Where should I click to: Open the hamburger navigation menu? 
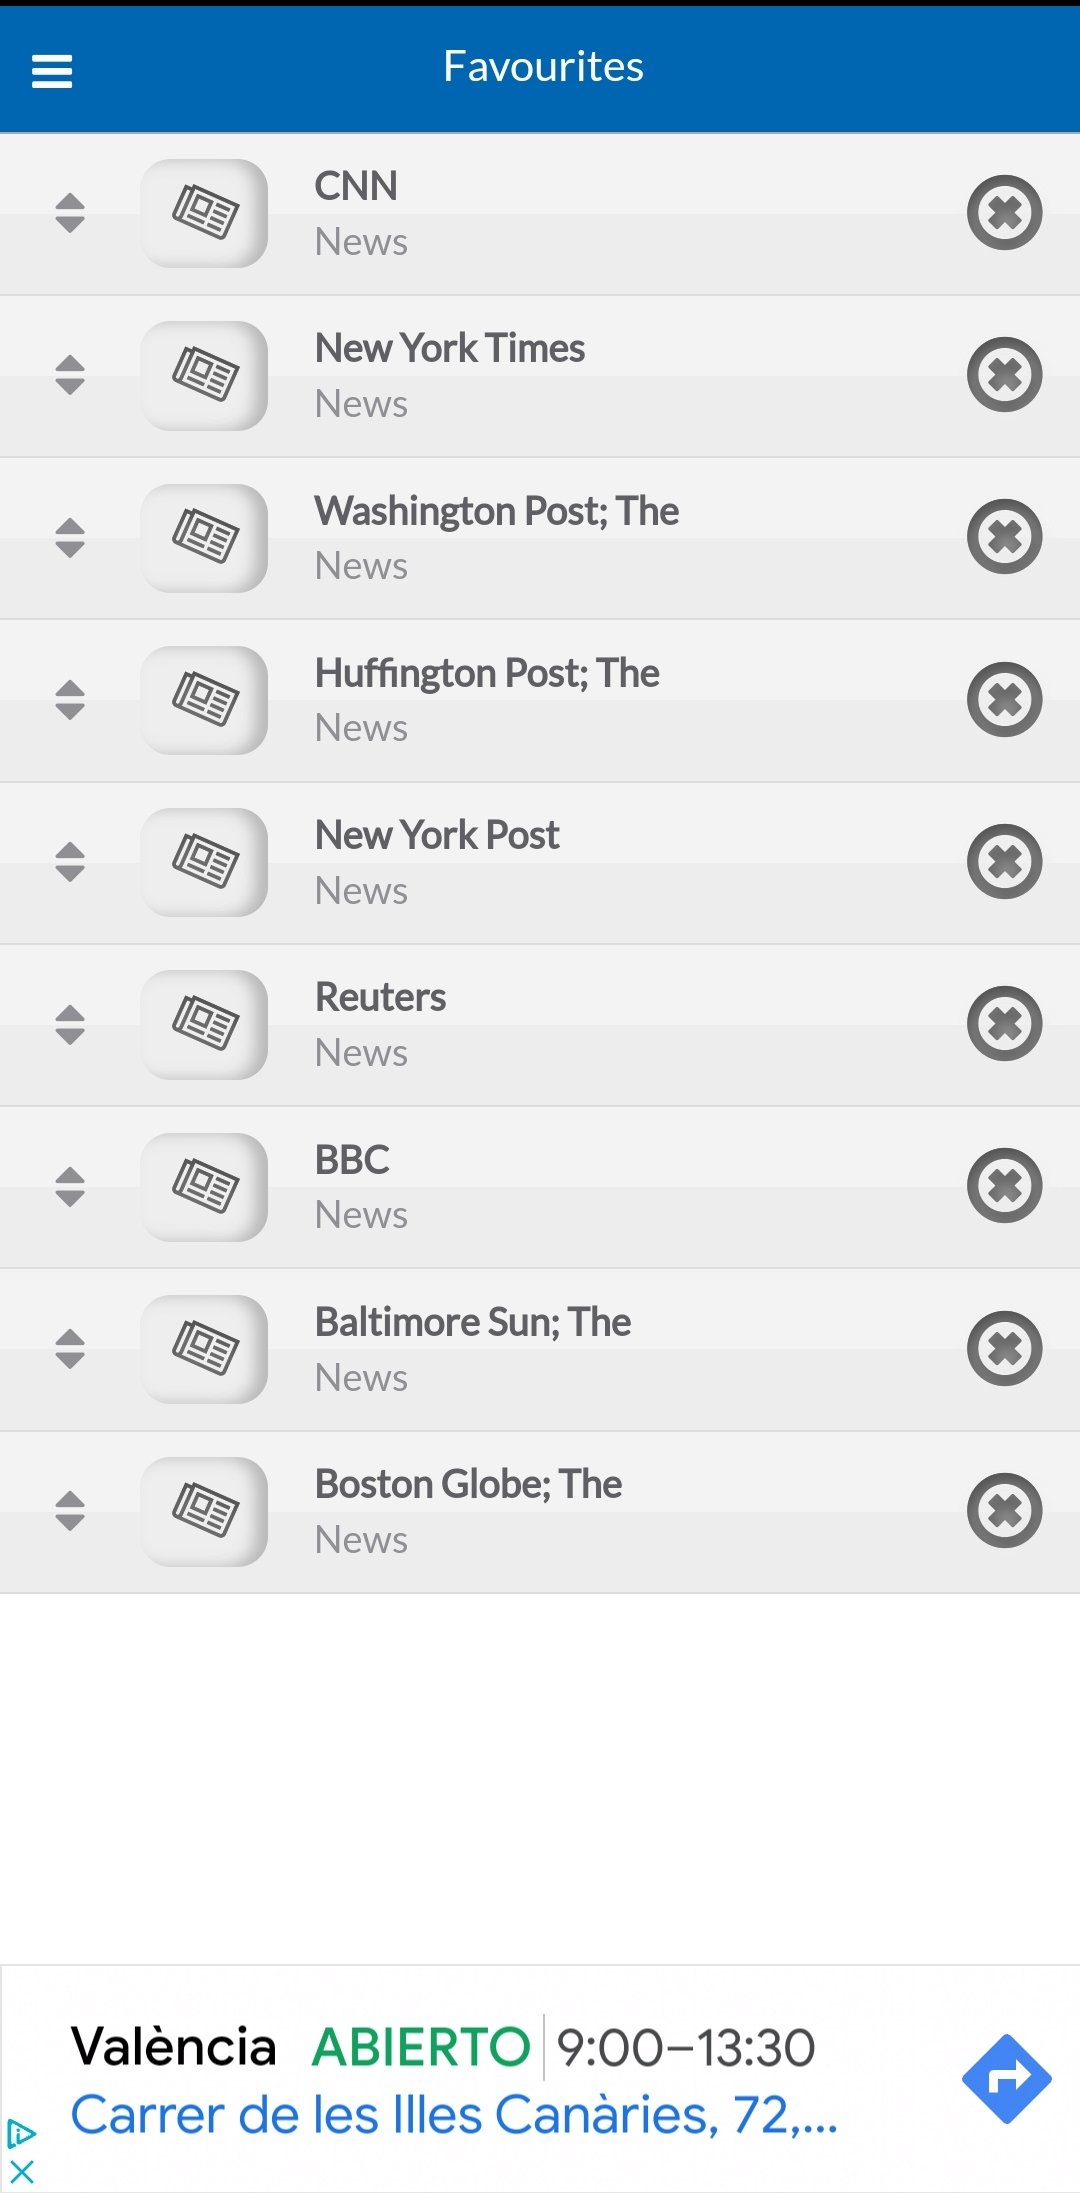click(52, 71)
